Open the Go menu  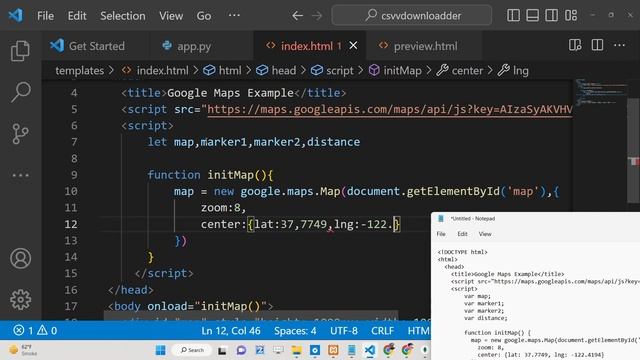(x=204, y=16)
